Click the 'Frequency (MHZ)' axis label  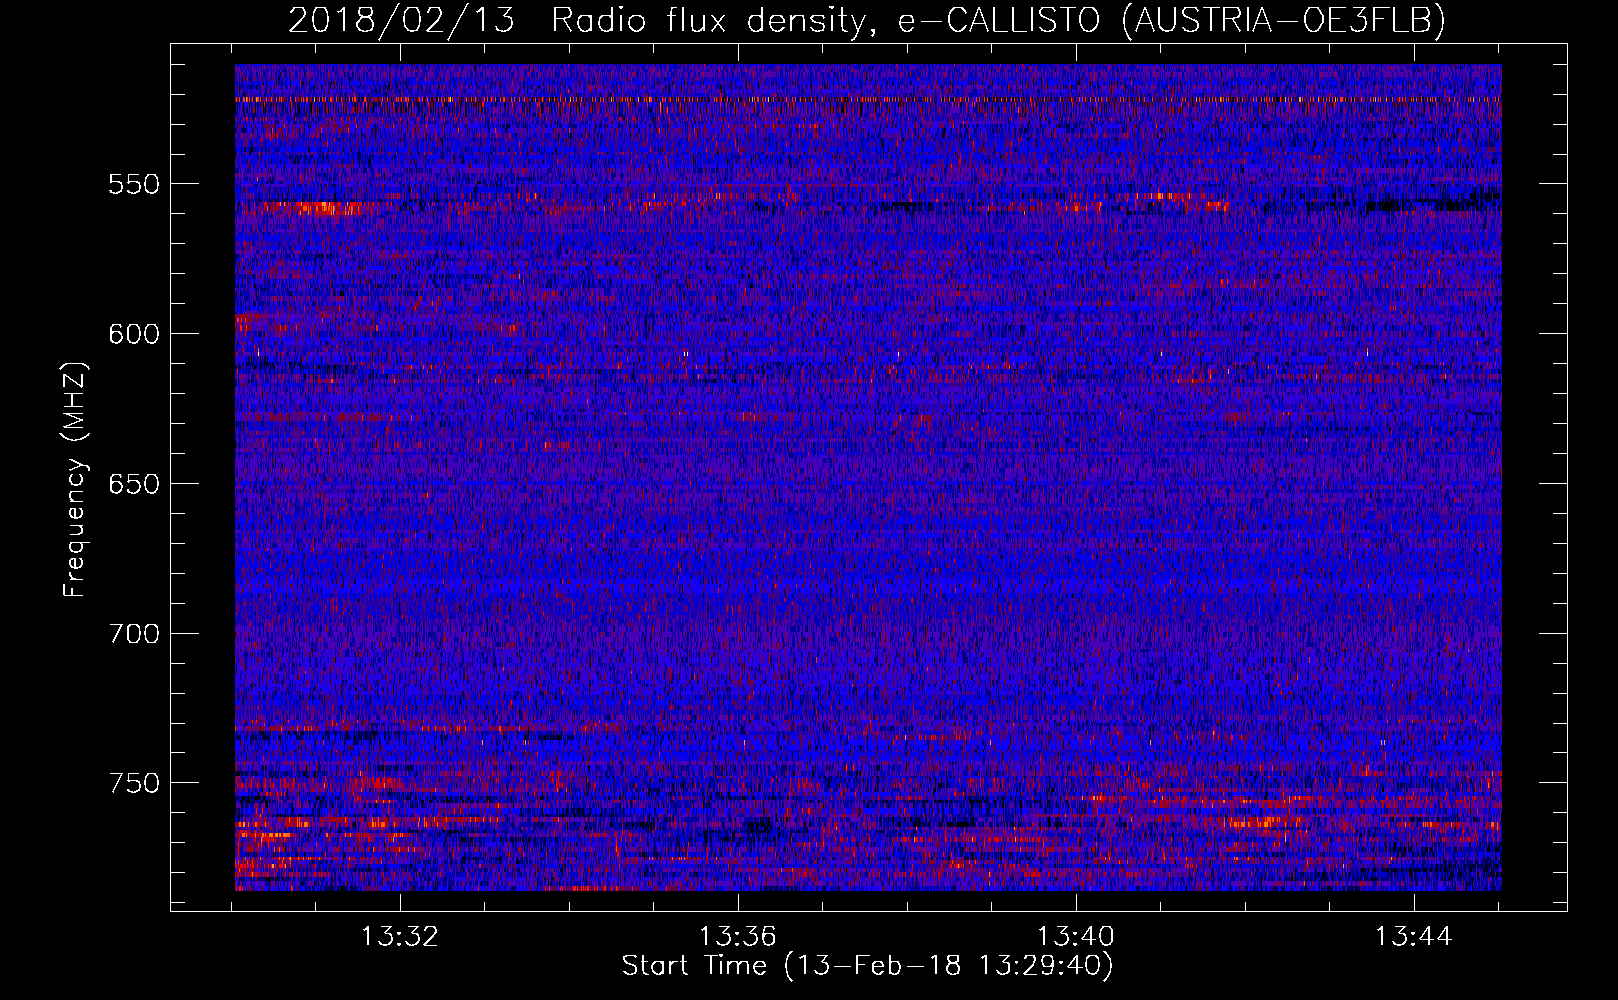[x=75, y=480]
